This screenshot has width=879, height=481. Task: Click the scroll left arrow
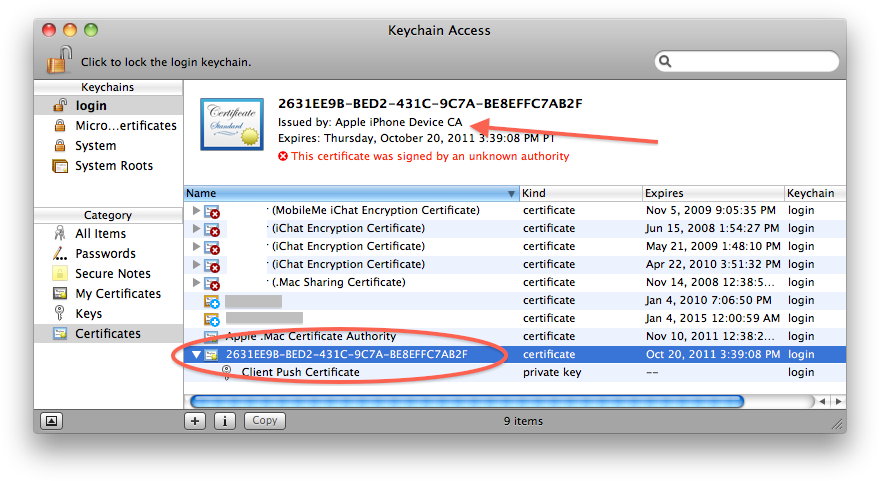pyautogui.click(x=822, y=401)
